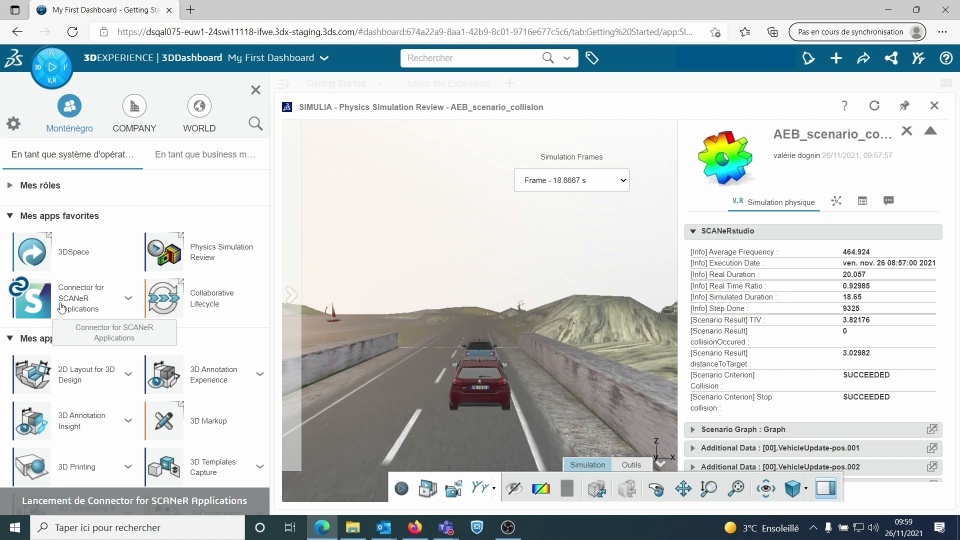
Task: Pin the simulation widget
Action: (x=904, y=105)
